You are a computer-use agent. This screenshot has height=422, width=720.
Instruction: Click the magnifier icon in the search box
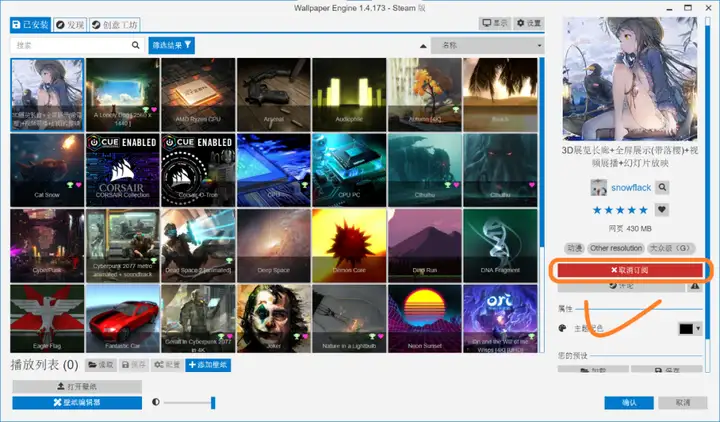[x=135, y=45]
